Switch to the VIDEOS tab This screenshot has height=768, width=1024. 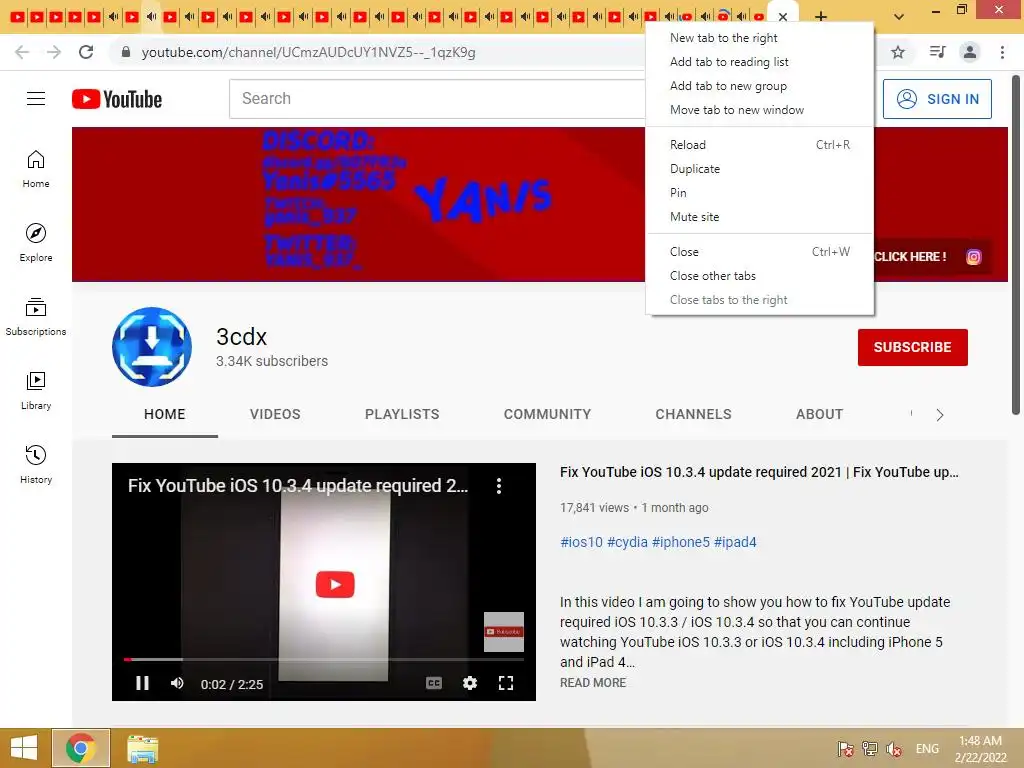[x=275, y=414]
